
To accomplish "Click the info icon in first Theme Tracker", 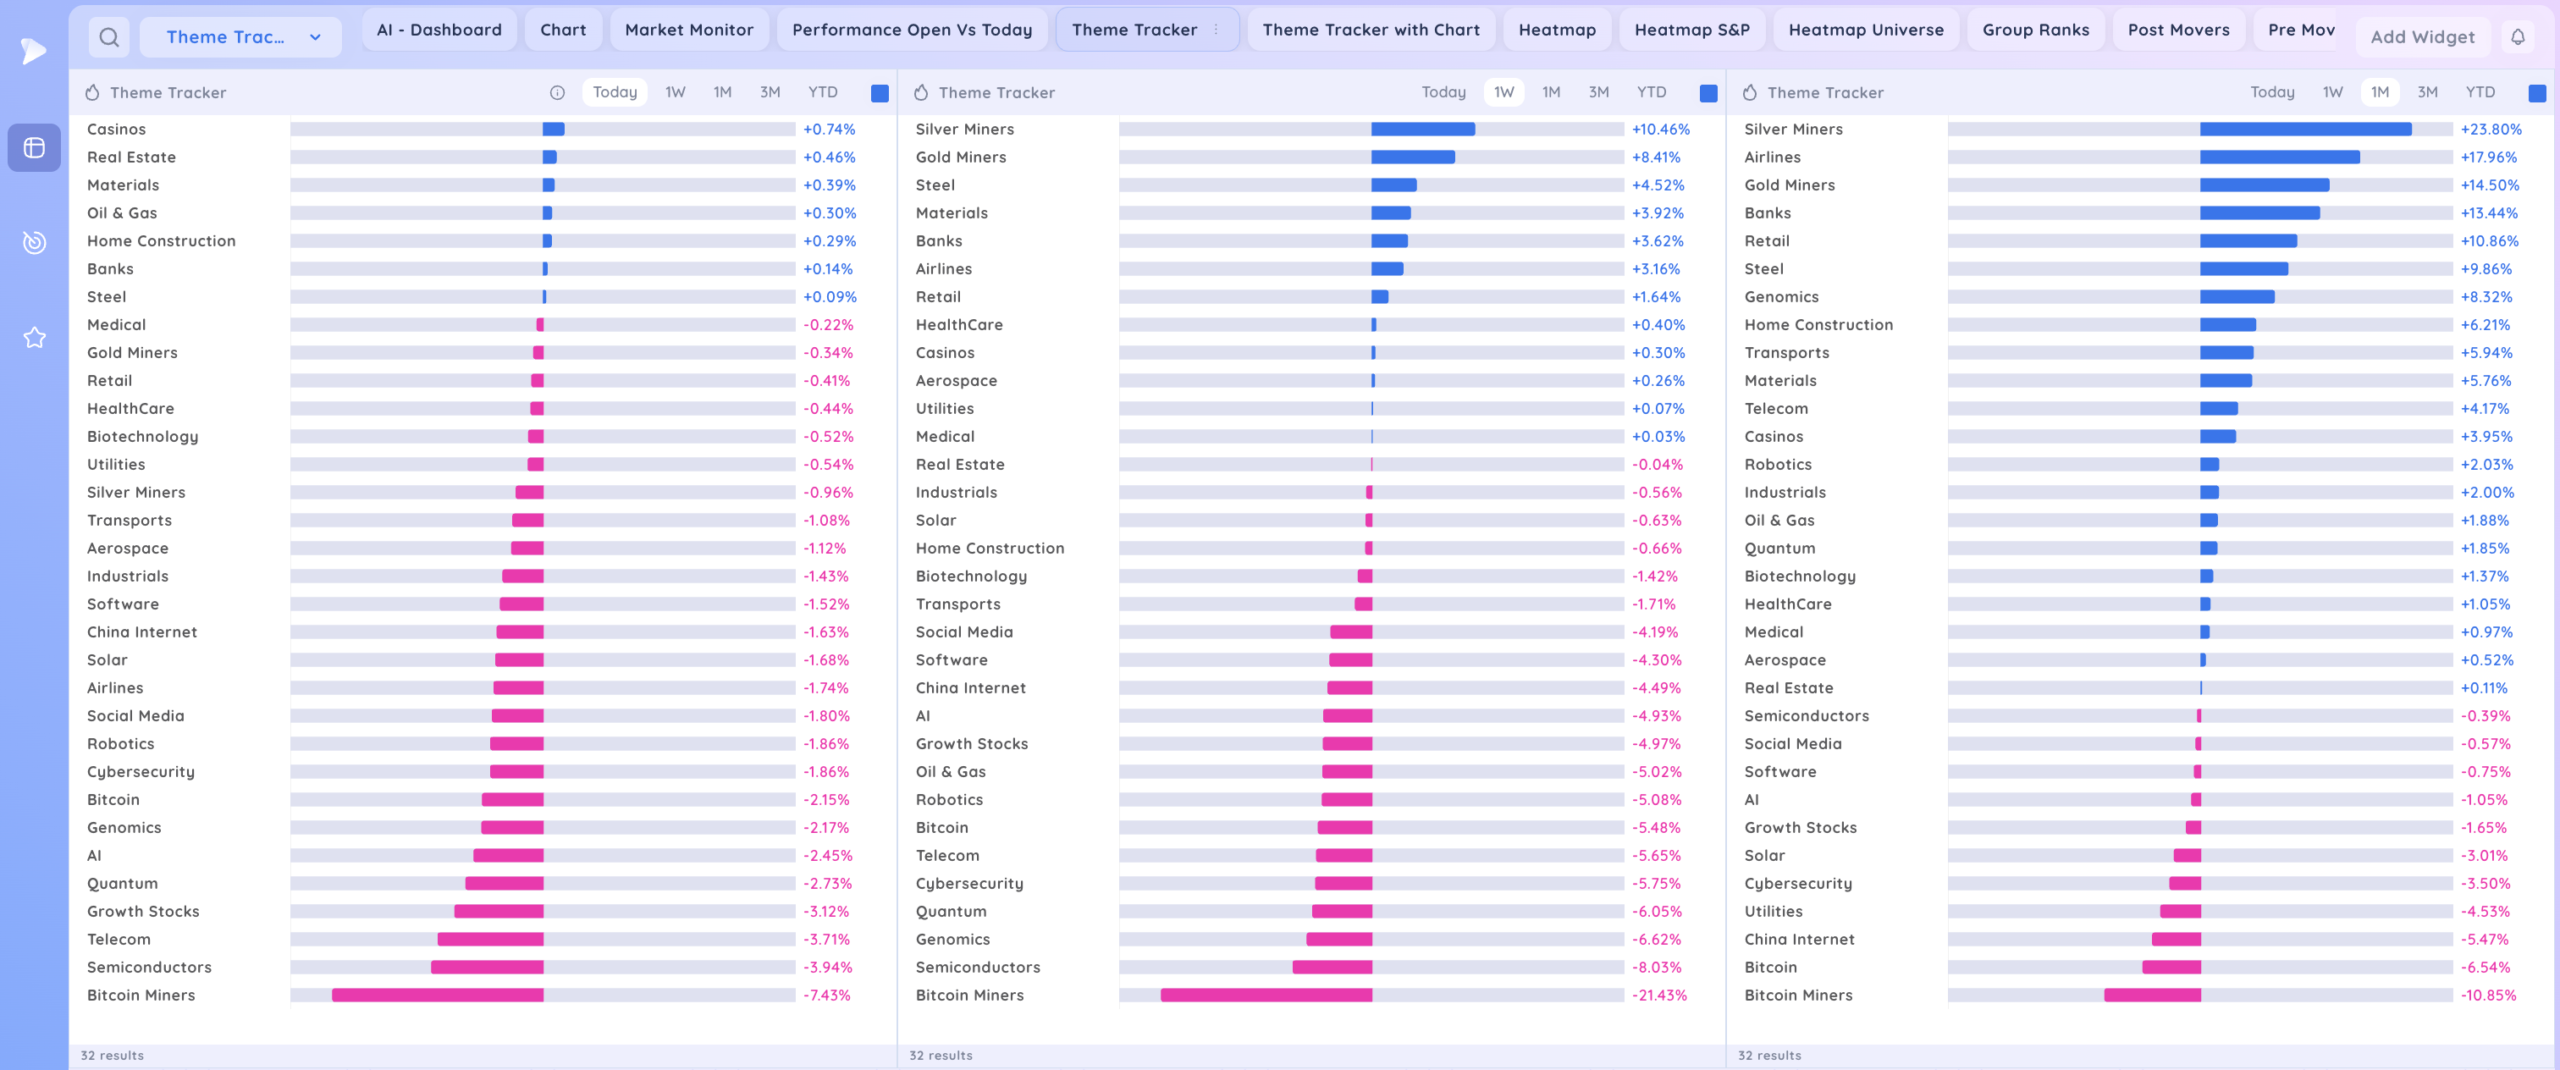I will pyautogui.click(x=557, y=93).
